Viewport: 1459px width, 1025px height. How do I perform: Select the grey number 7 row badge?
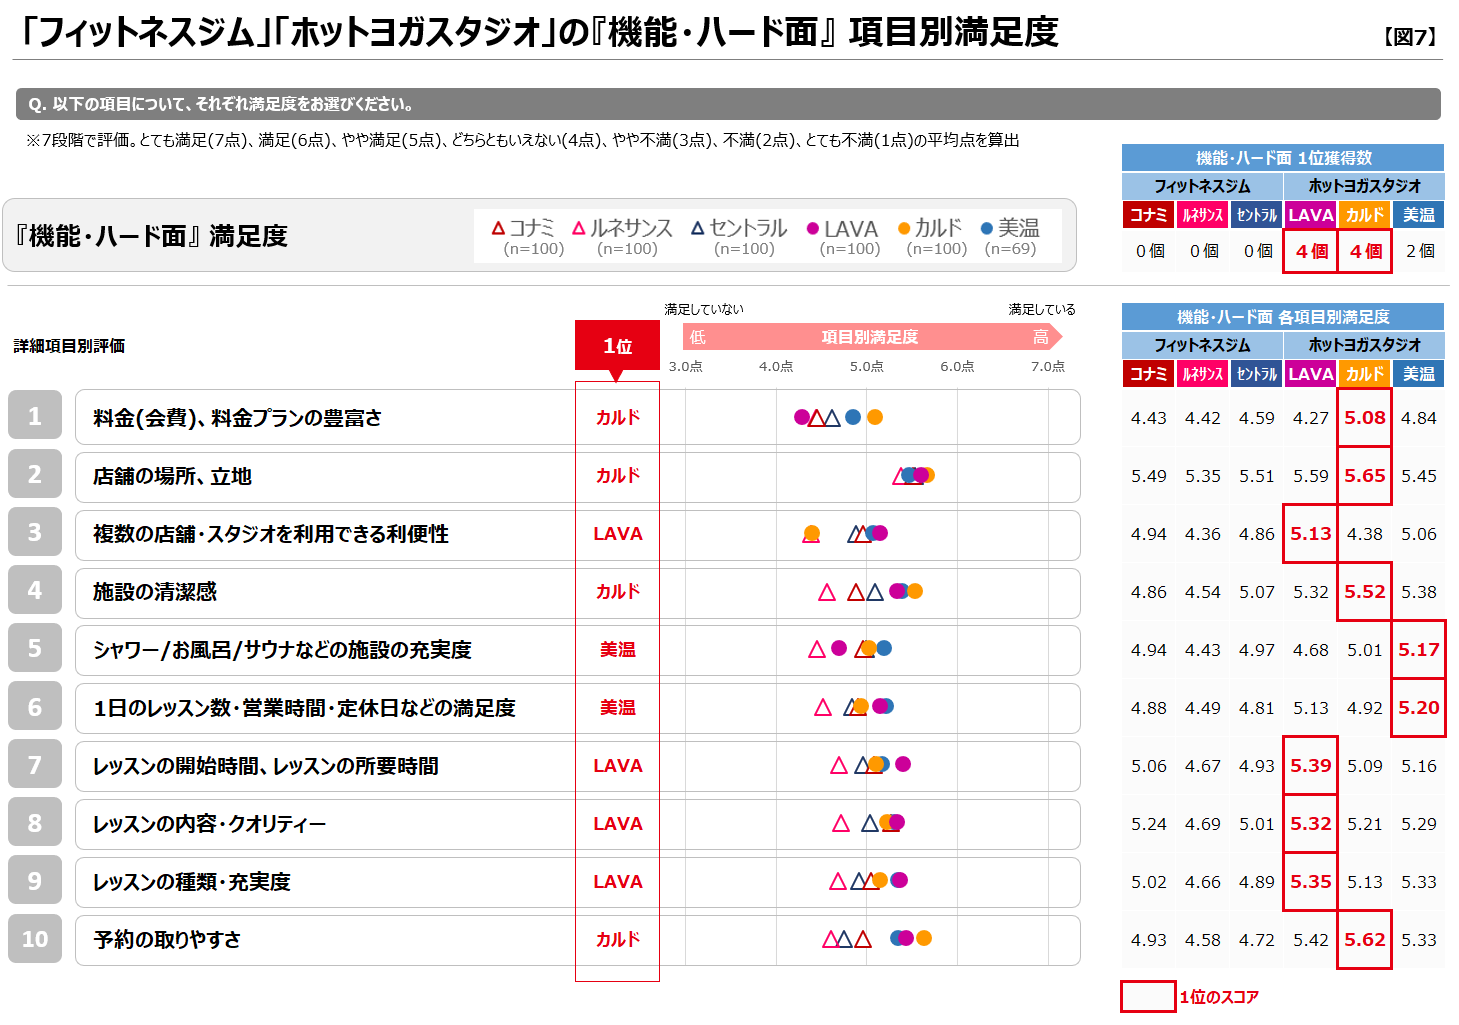[35, 765]
